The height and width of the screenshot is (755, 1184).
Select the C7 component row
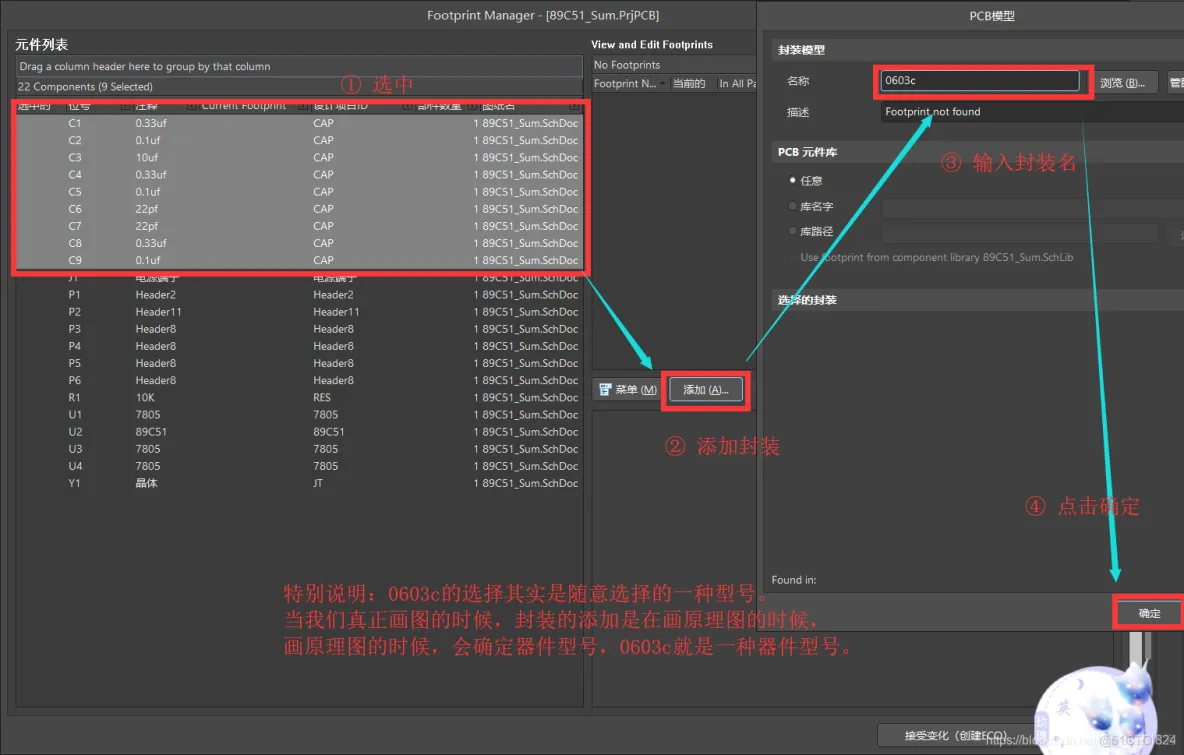[299, 226]
